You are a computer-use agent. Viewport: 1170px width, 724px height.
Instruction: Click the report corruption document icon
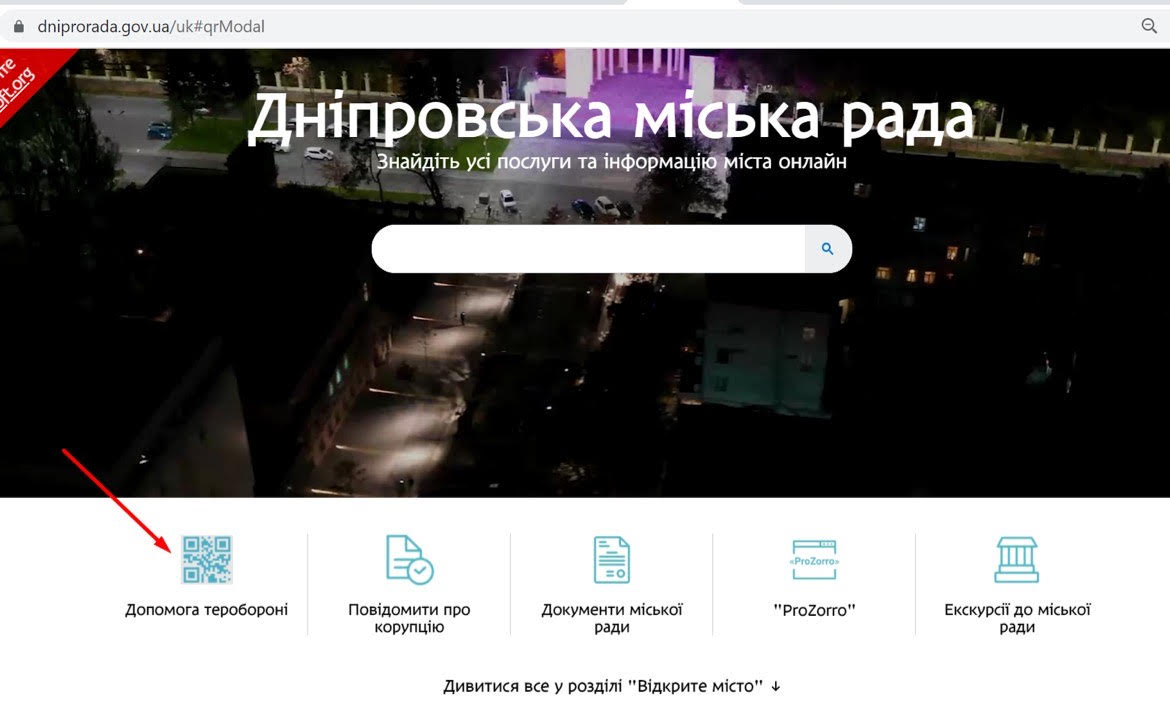409,560
